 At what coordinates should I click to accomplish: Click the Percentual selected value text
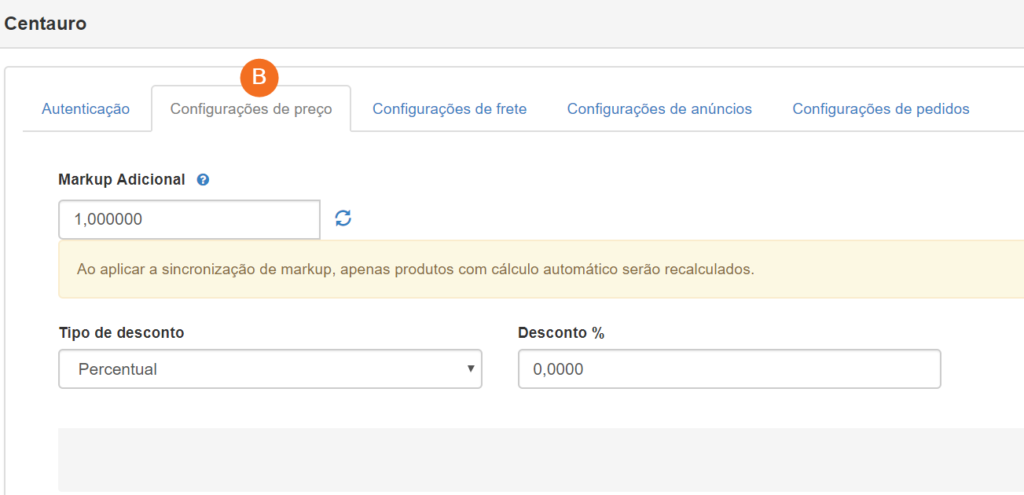tap(118, 369)
